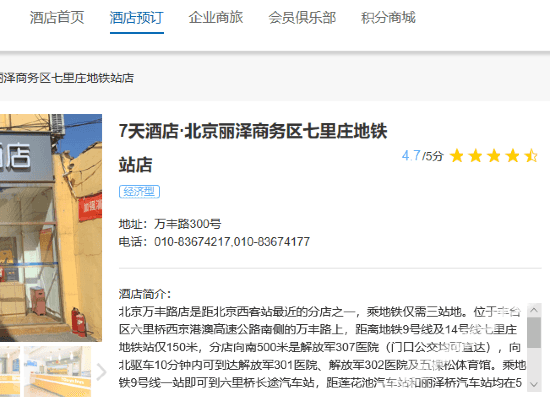Viewport: 550px width, 412px height.
Task: Click the phone number 010-83674217
Action: [192, 242]
